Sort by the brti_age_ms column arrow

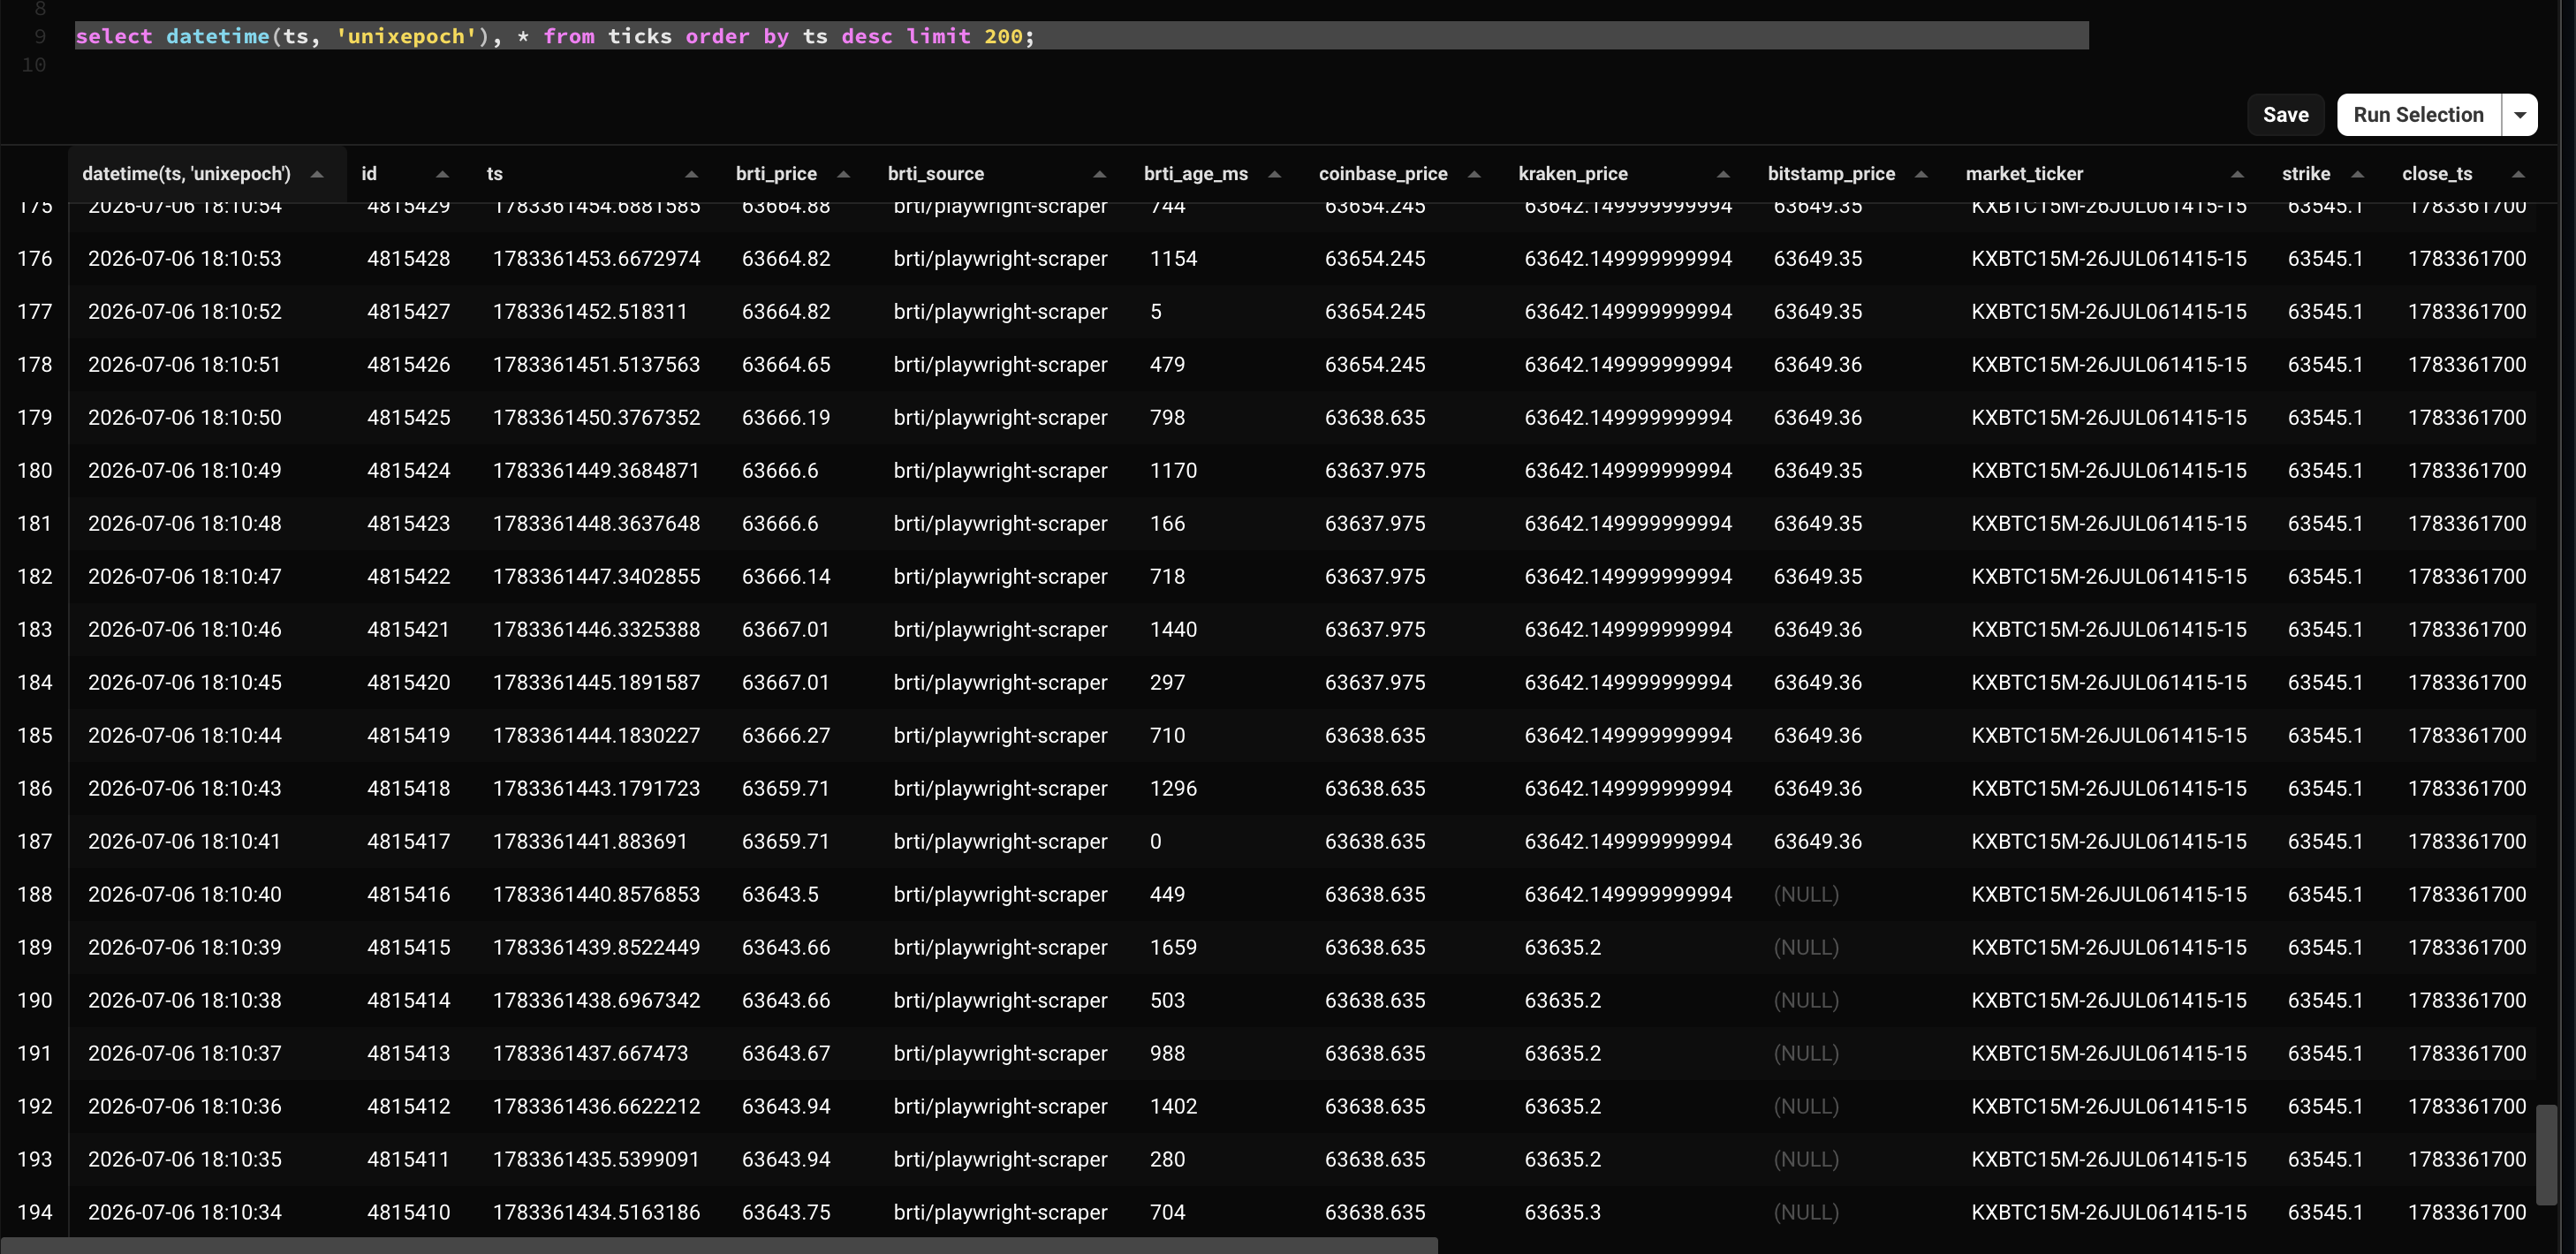click(1274, 174)
